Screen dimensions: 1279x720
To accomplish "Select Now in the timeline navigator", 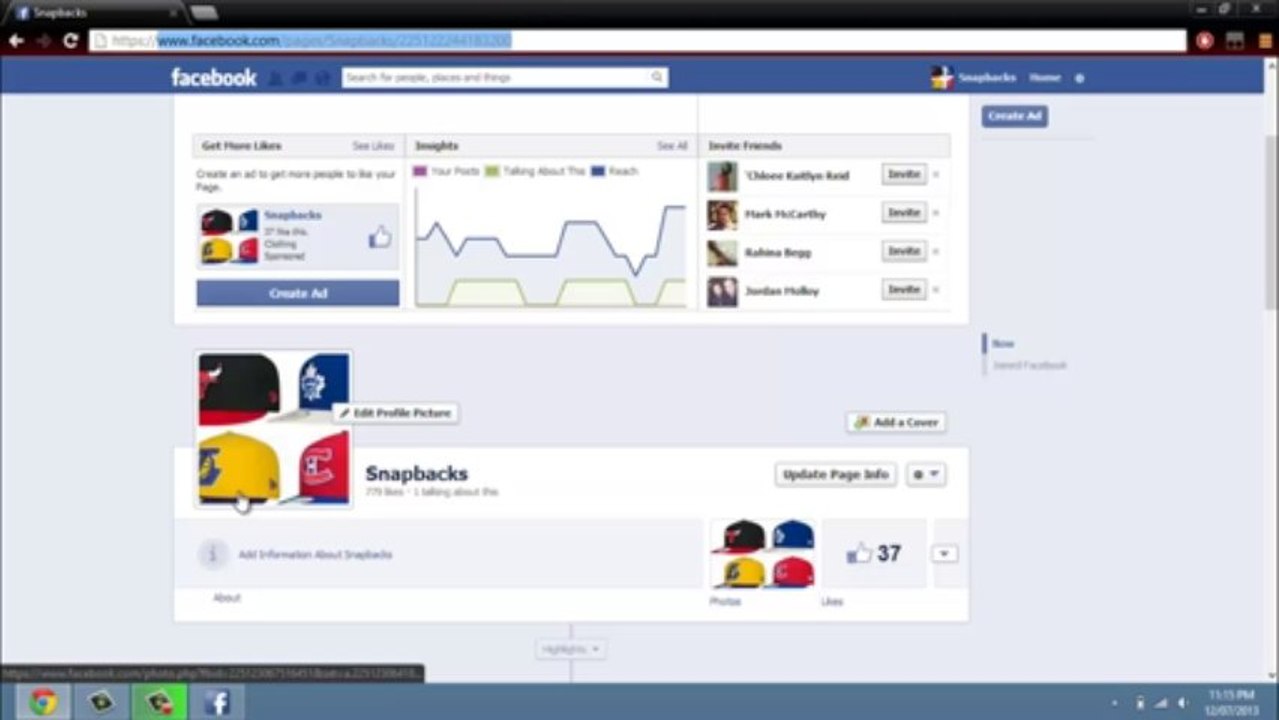I will [1003, 343].
